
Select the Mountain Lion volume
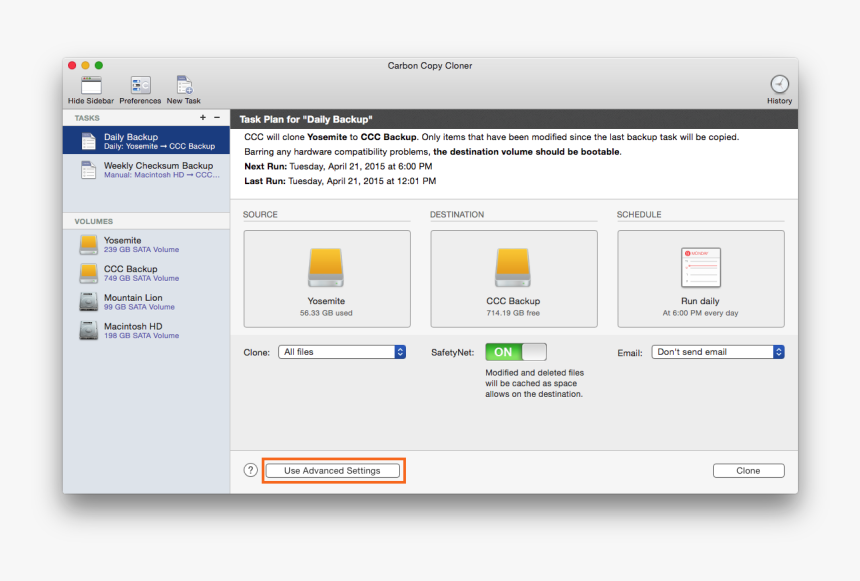pos(146,302)
